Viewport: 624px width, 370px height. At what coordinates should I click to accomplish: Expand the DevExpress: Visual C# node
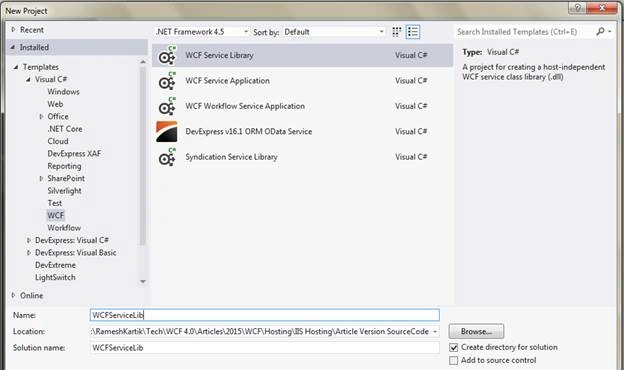(x=28, y=240)
